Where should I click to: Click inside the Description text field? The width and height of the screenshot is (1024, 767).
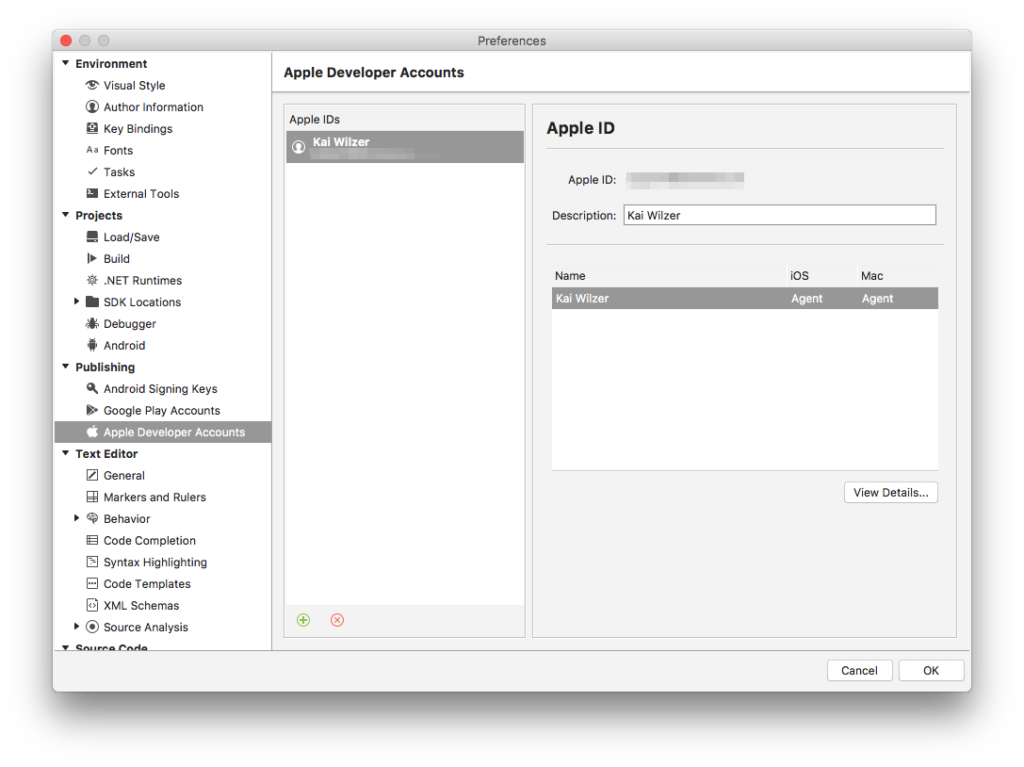(779, 214)
